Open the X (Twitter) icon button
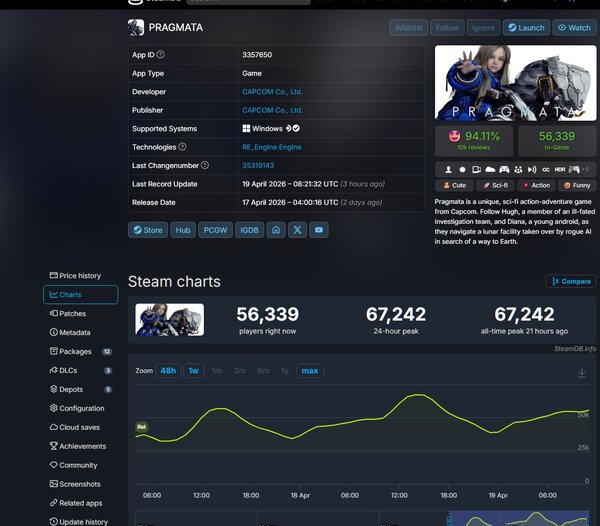The width and height of the screenshot is (600, 526). click(297, 230)
